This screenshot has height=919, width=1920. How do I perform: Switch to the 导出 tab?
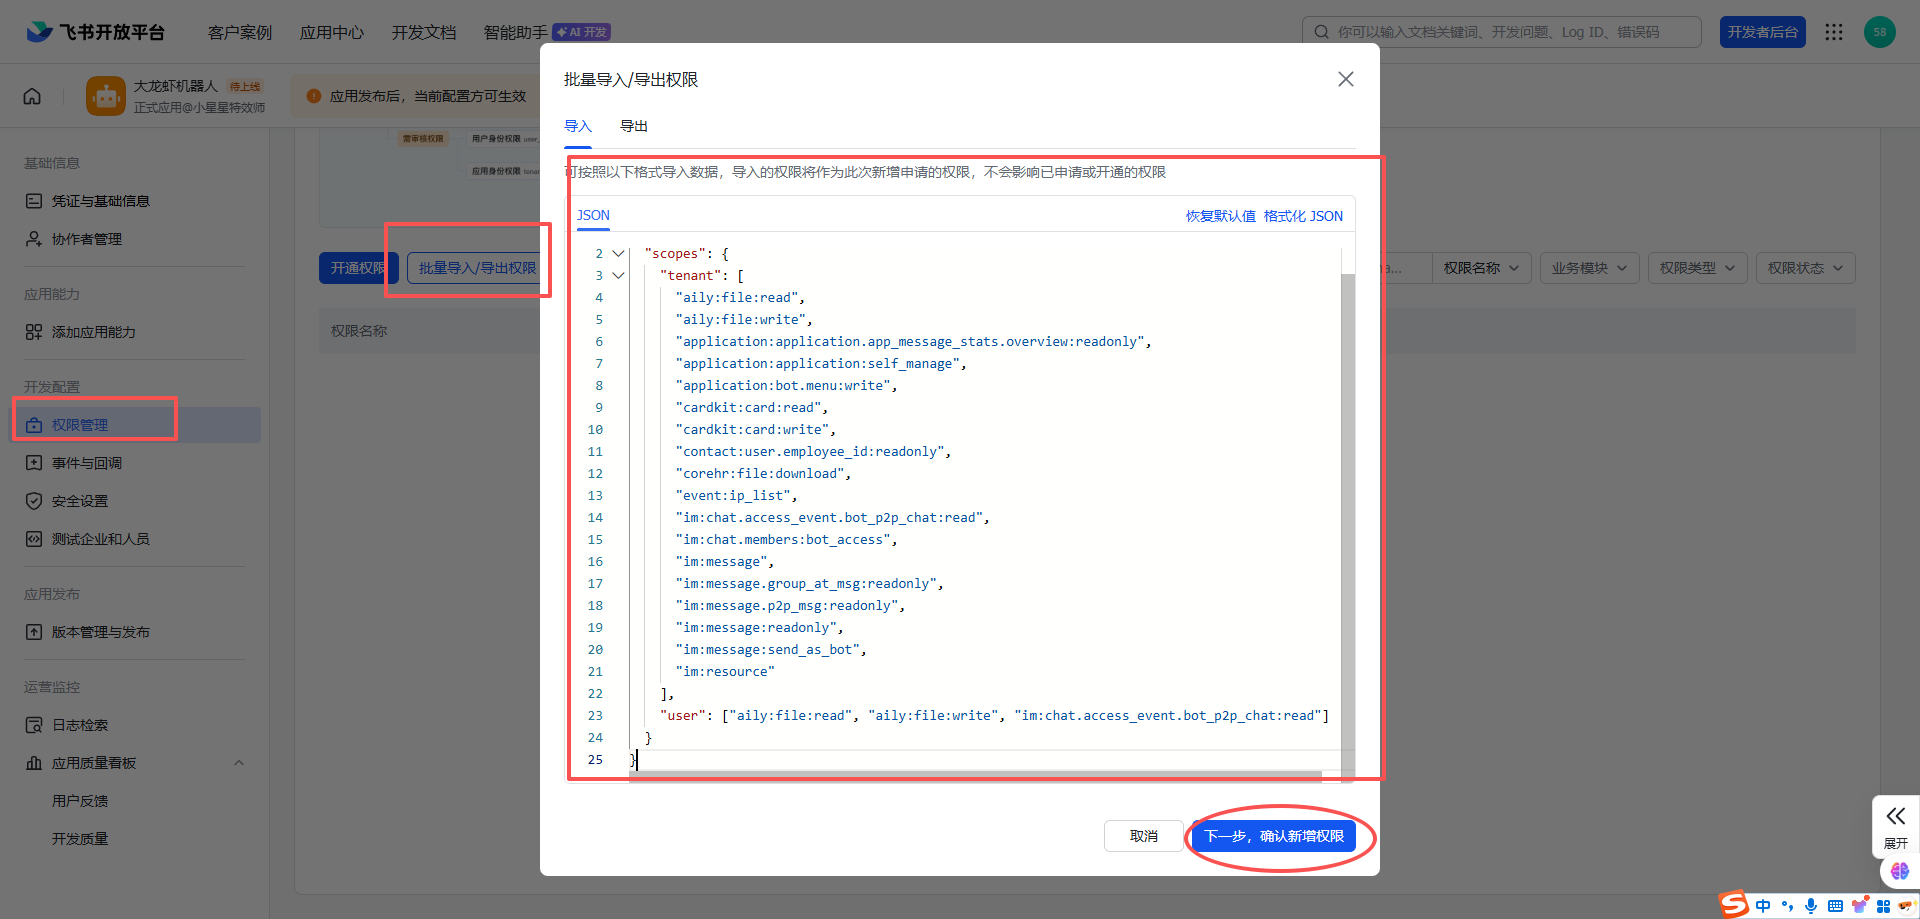633,126
